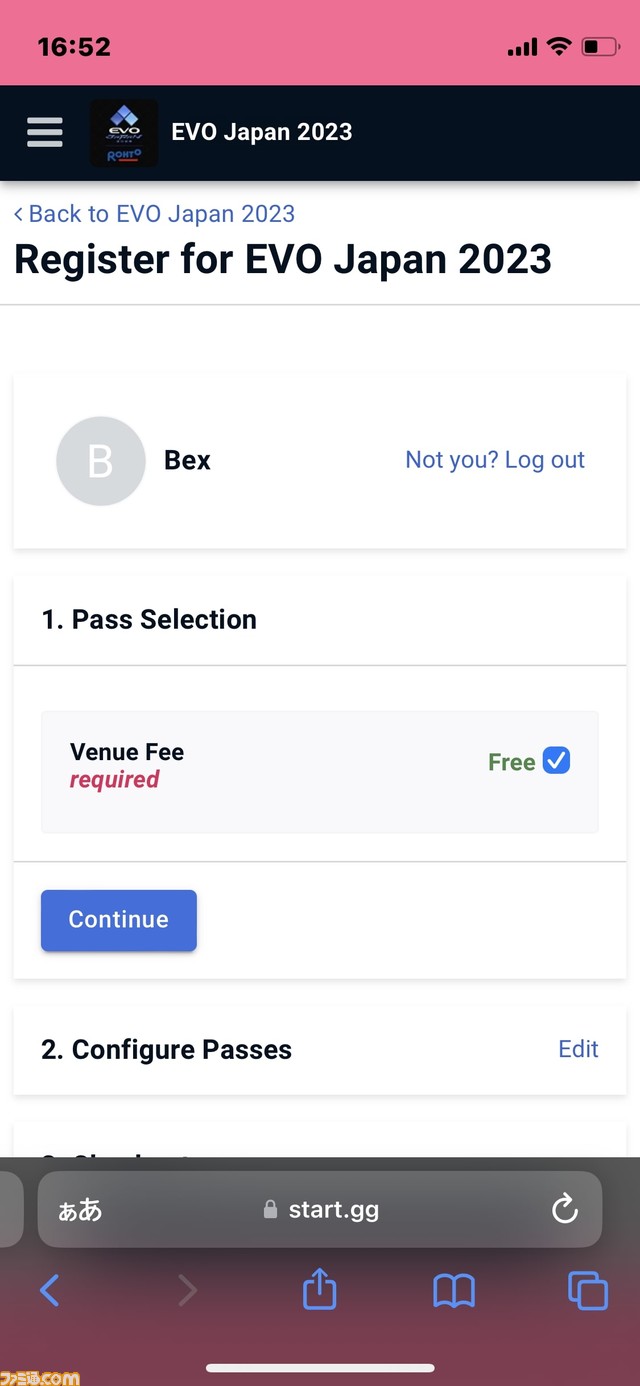Image resolution: width=640 pixels, height=1386 pixels.
Task: Open the Safari share sheet icon
Action: (319, 1289)
